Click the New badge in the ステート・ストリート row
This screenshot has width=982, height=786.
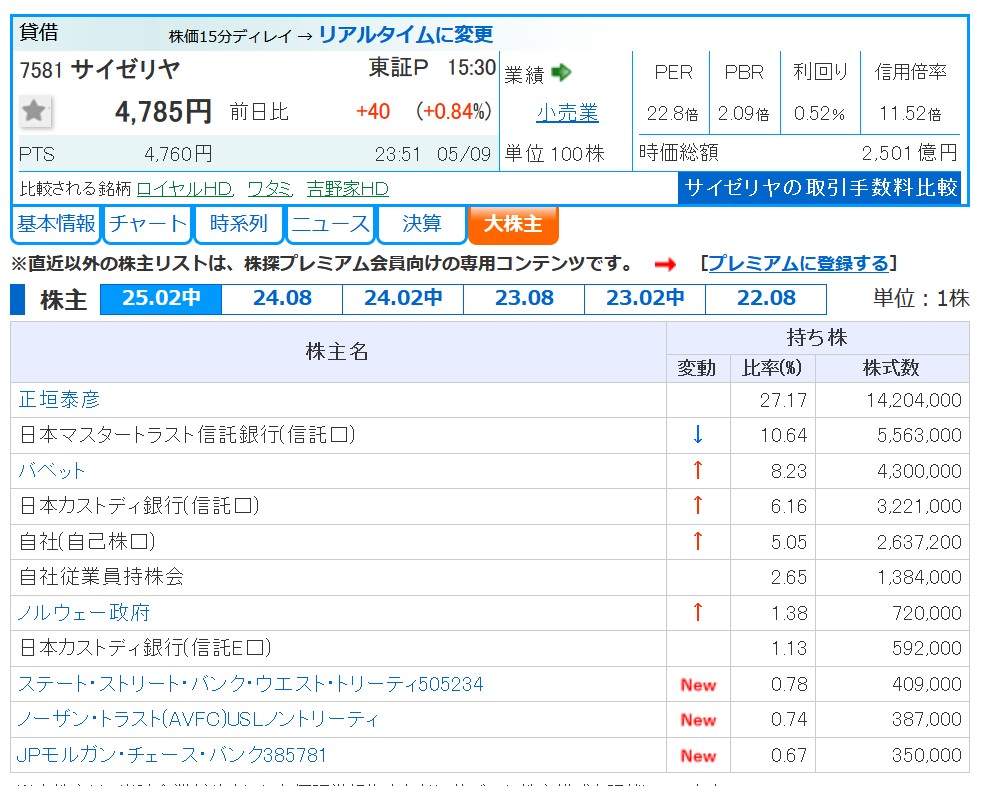698,685
